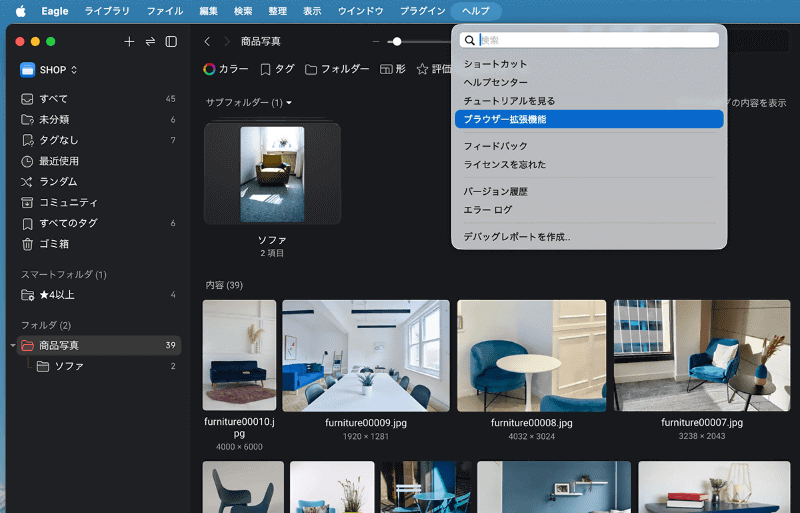This screenshot has height=513, width=800.
Task: Open the ウインドウ menu
Action: tap(360, 11)
